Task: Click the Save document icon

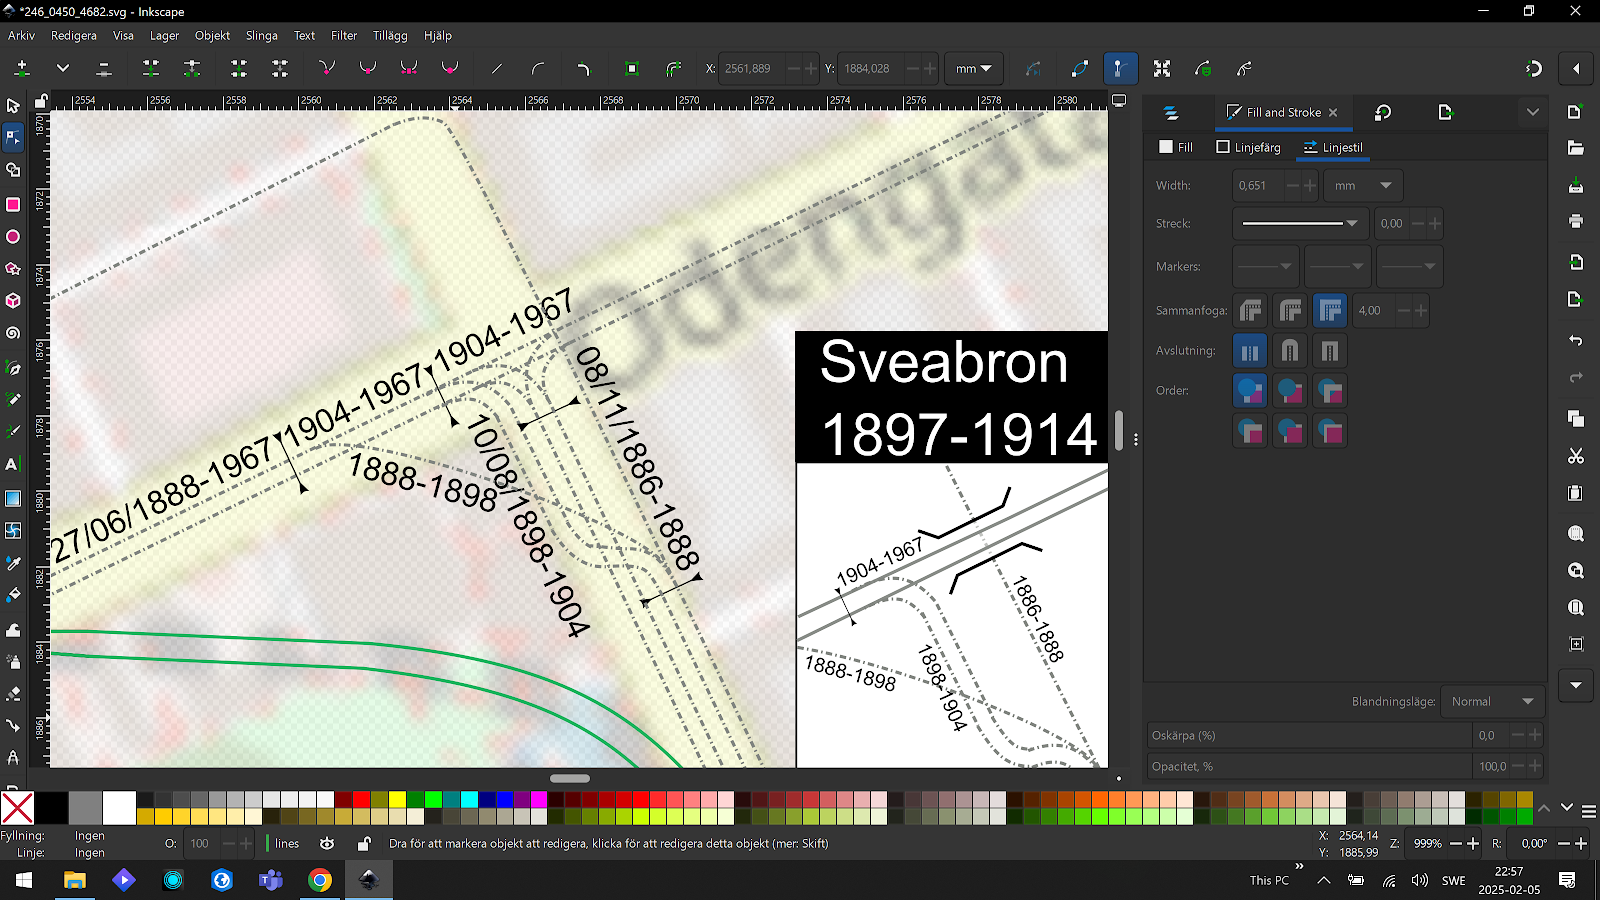Action: 1576,186
